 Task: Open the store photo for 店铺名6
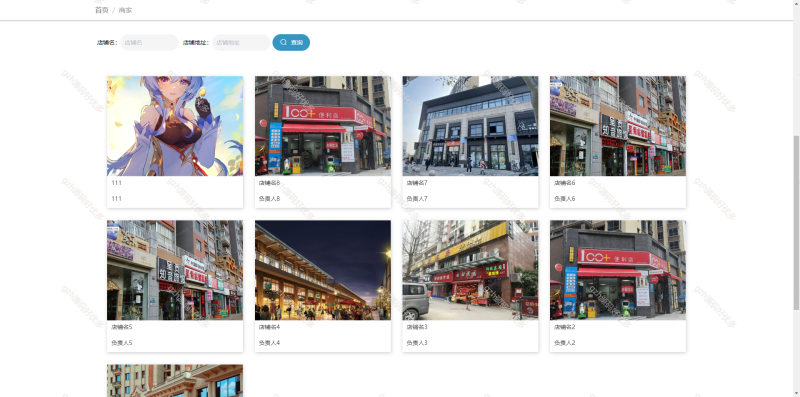pyautogui.click(x=618, y=126)
